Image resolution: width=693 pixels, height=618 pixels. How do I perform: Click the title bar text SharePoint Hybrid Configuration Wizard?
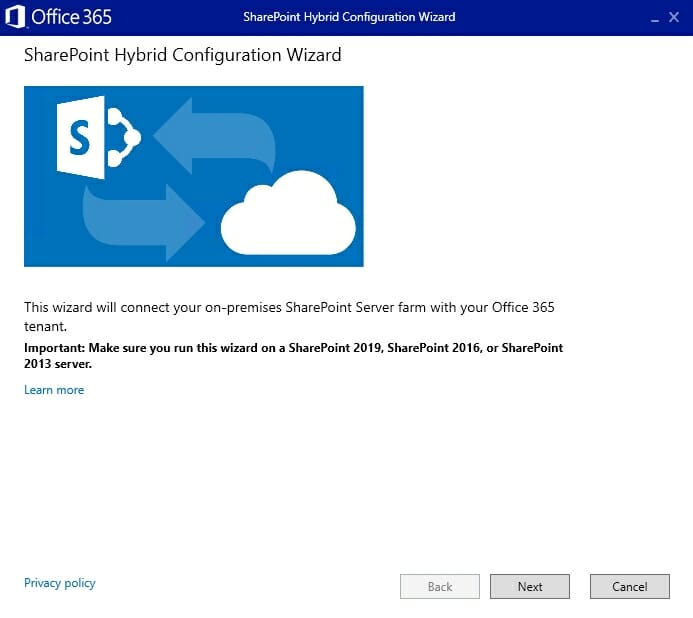click(x=349, y=17)
